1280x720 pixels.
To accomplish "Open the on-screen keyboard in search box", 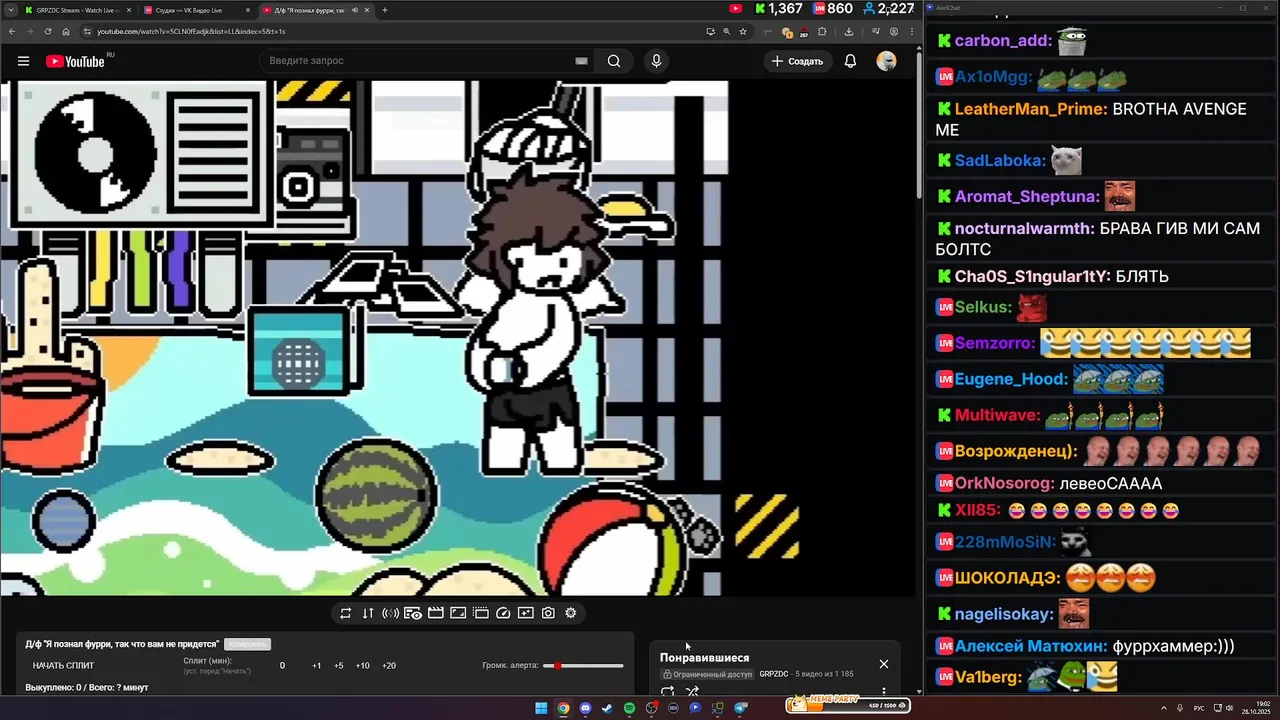I will pyautogui.click(x=581, y=61).
